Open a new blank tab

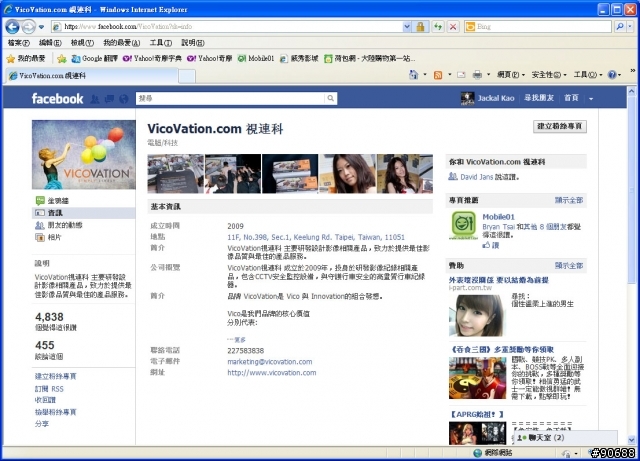[x=187, y=76]
